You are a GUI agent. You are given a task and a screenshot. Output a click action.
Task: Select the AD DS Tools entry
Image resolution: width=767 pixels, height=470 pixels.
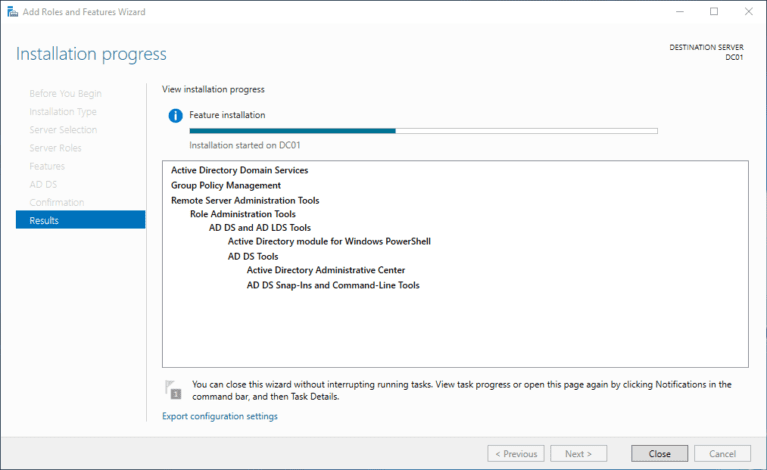tap(253, 256)
